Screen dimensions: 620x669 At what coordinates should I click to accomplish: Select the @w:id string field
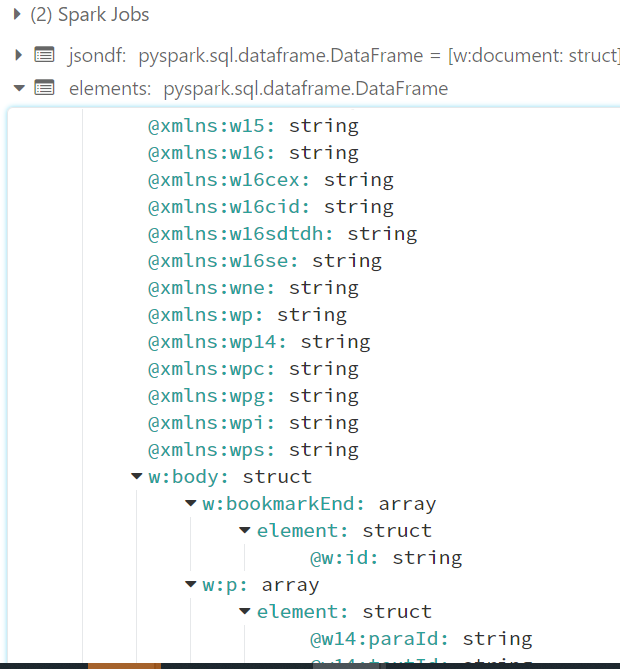pos(385,558)
